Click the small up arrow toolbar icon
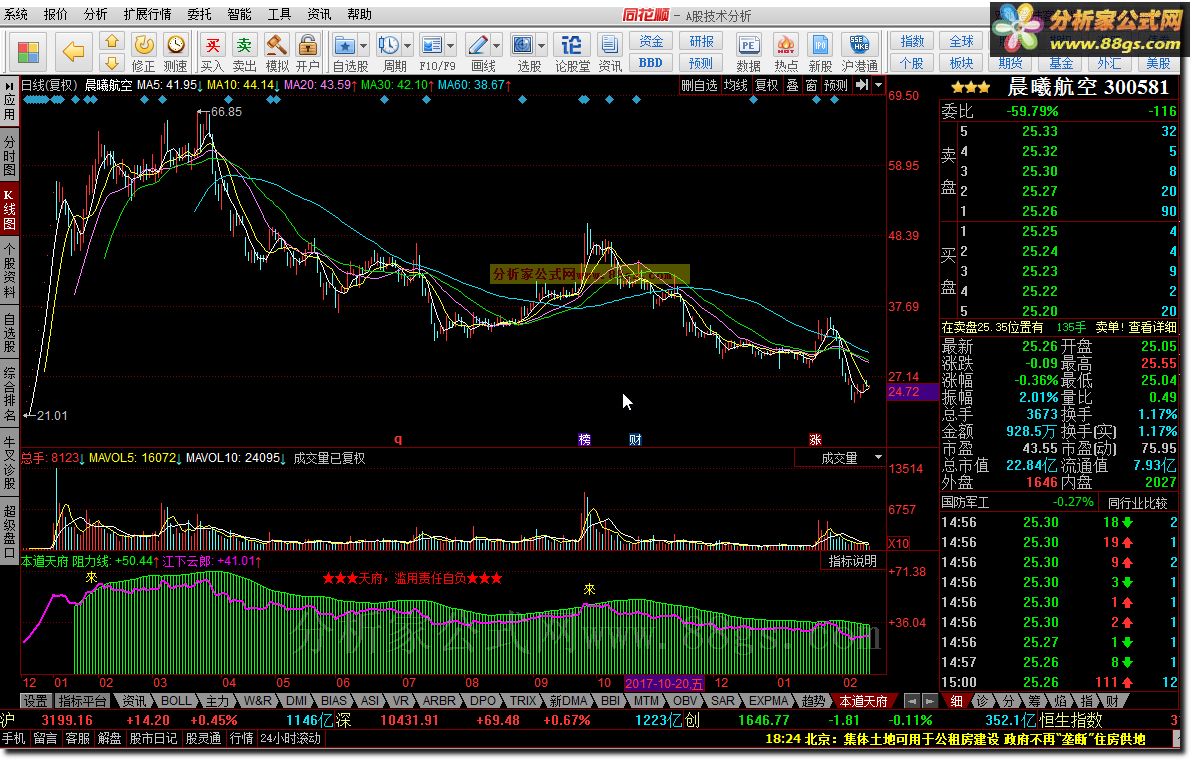The height and width of the screenshot is (760, 1192). click(x=112, y=42)
